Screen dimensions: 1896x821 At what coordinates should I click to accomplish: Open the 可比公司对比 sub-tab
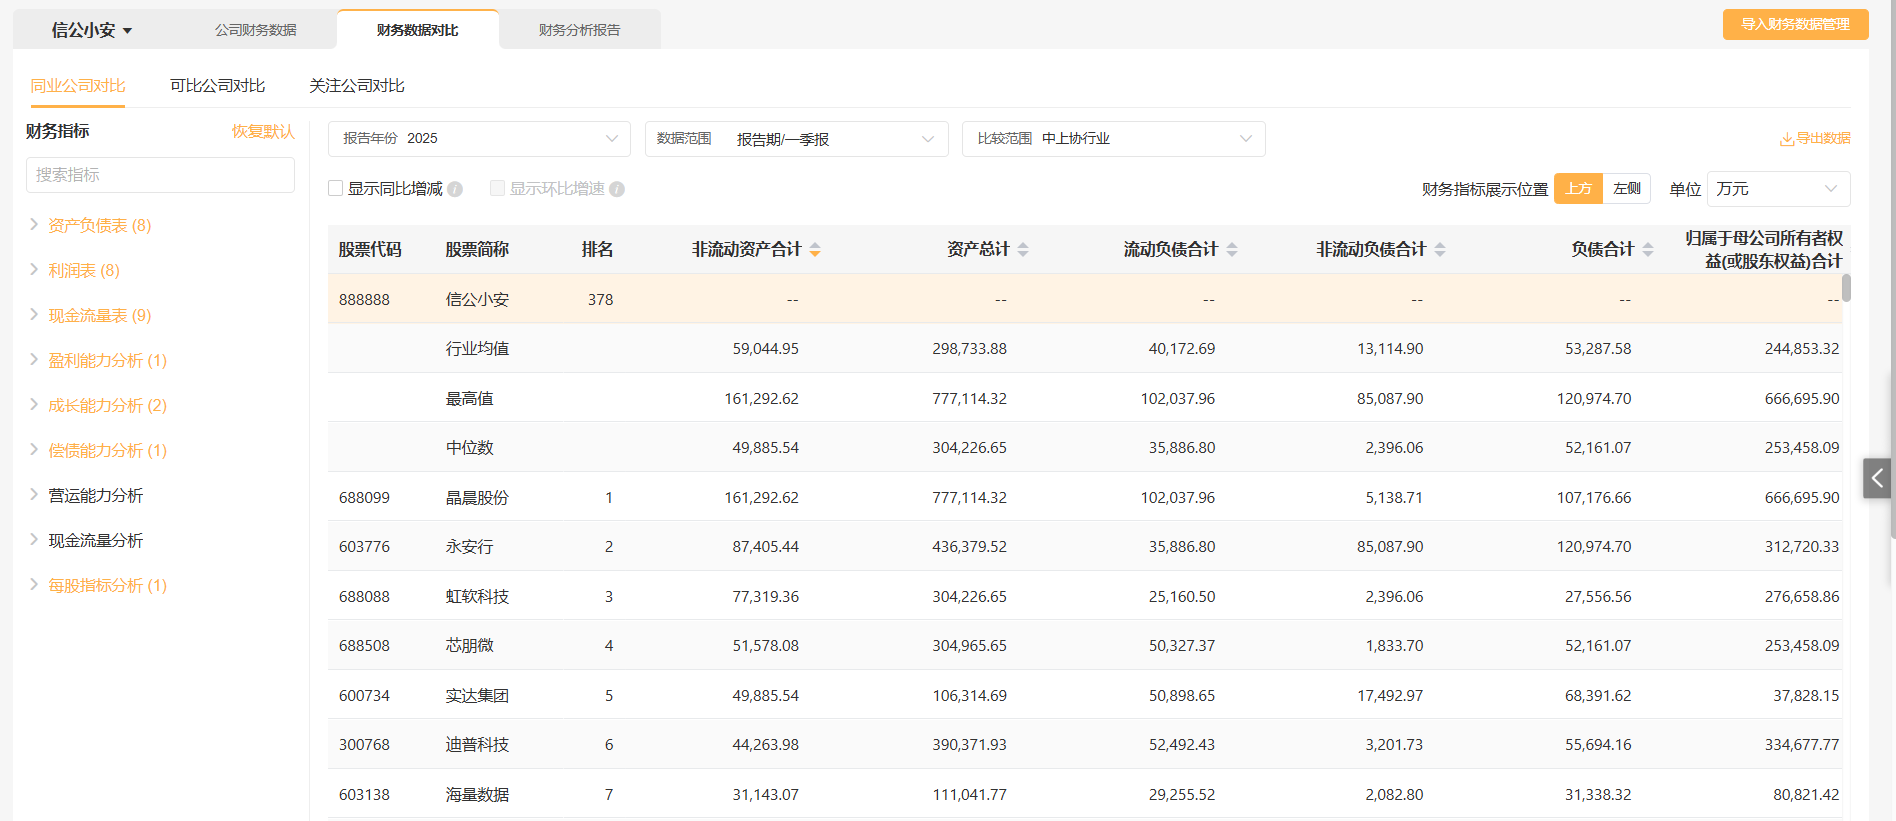(x=217, y=86)
